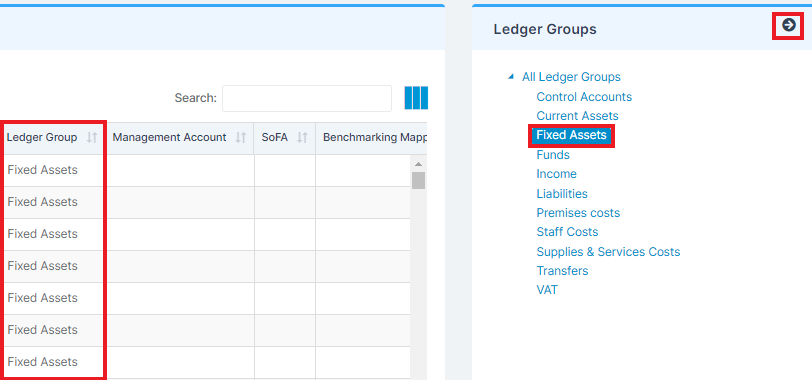This screenshot has width=812, height=380.
Task: Click inside the Search input field
Action: (307, 98)
